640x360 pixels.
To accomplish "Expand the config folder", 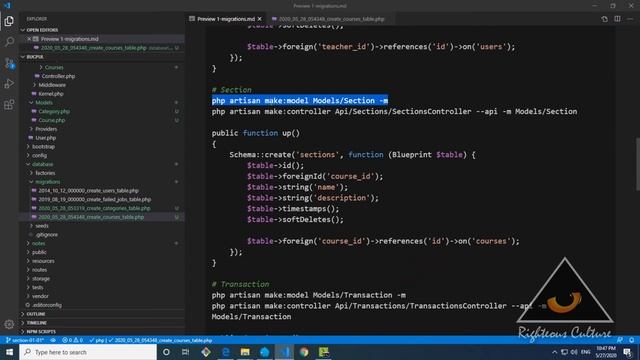I will pyautogui.click(x=39, y=156).
